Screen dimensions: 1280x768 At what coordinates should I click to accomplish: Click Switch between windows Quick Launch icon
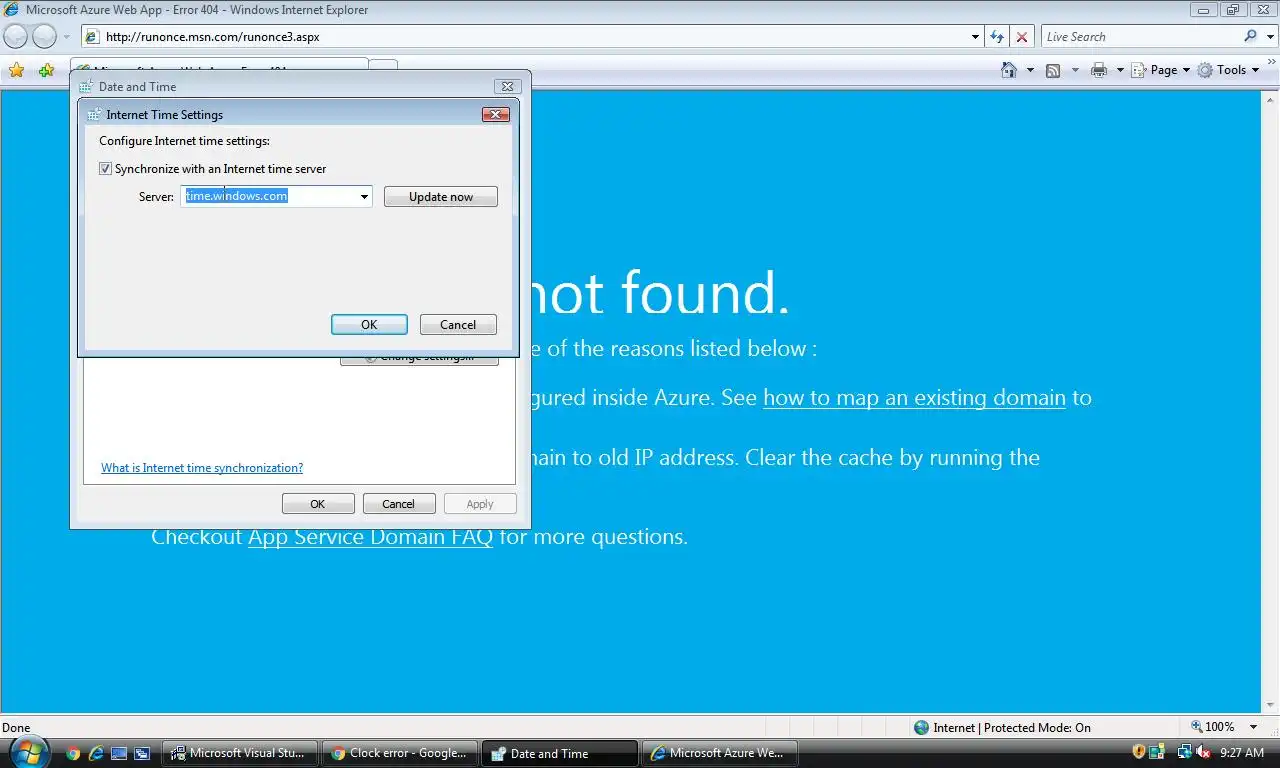[142, 753]
